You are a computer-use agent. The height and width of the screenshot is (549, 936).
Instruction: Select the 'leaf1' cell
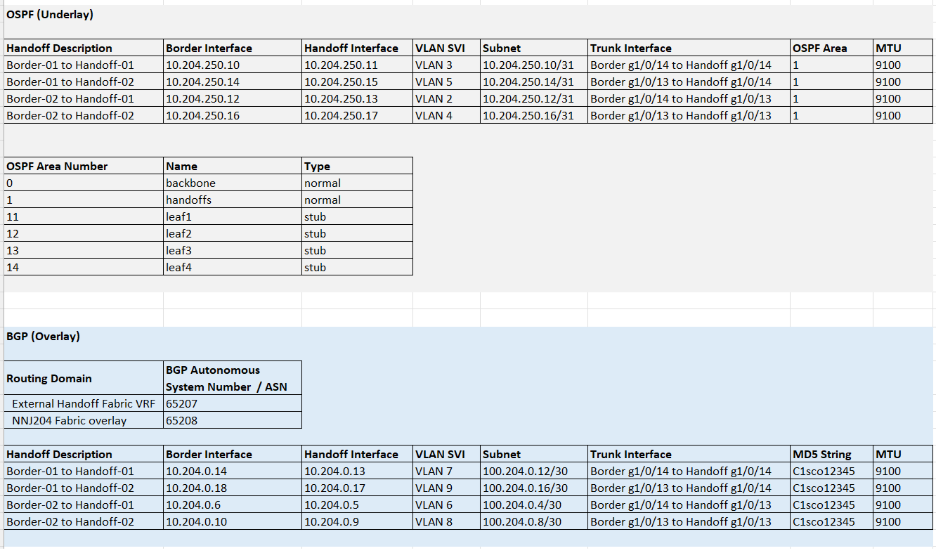pyautogui.click(x=232, y=217)
